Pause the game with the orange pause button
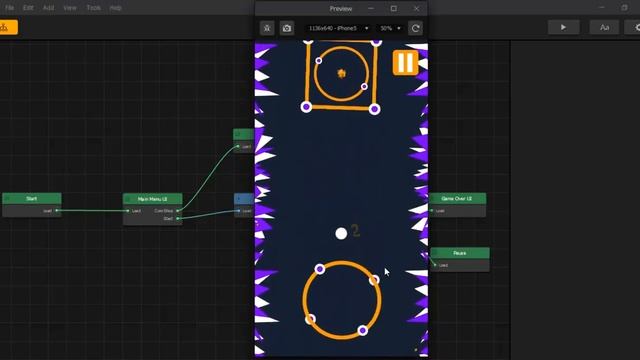The width and height of the screenshot is (640, 360). click(405, 62)
